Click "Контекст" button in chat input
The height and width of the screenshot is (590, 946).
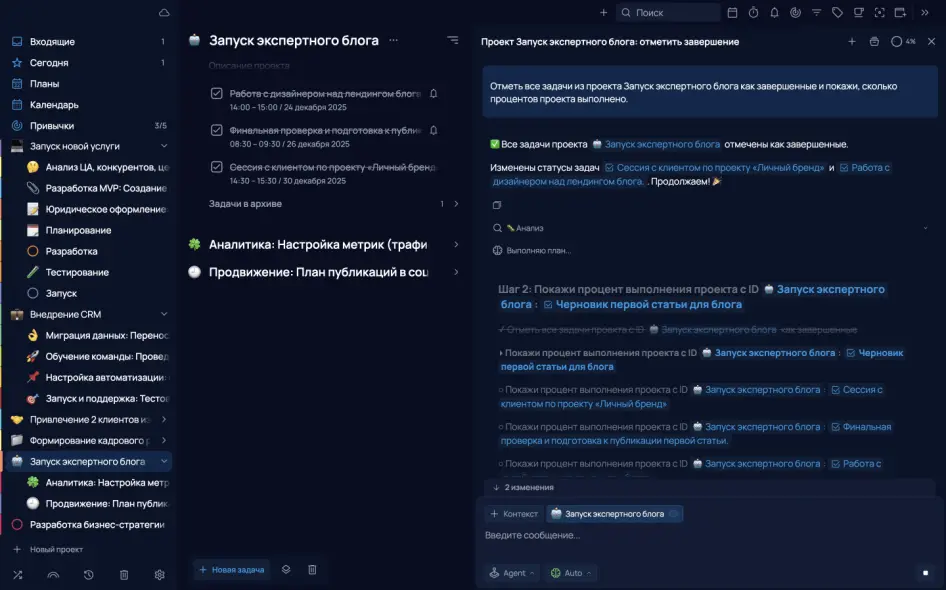tap(513, 513)
